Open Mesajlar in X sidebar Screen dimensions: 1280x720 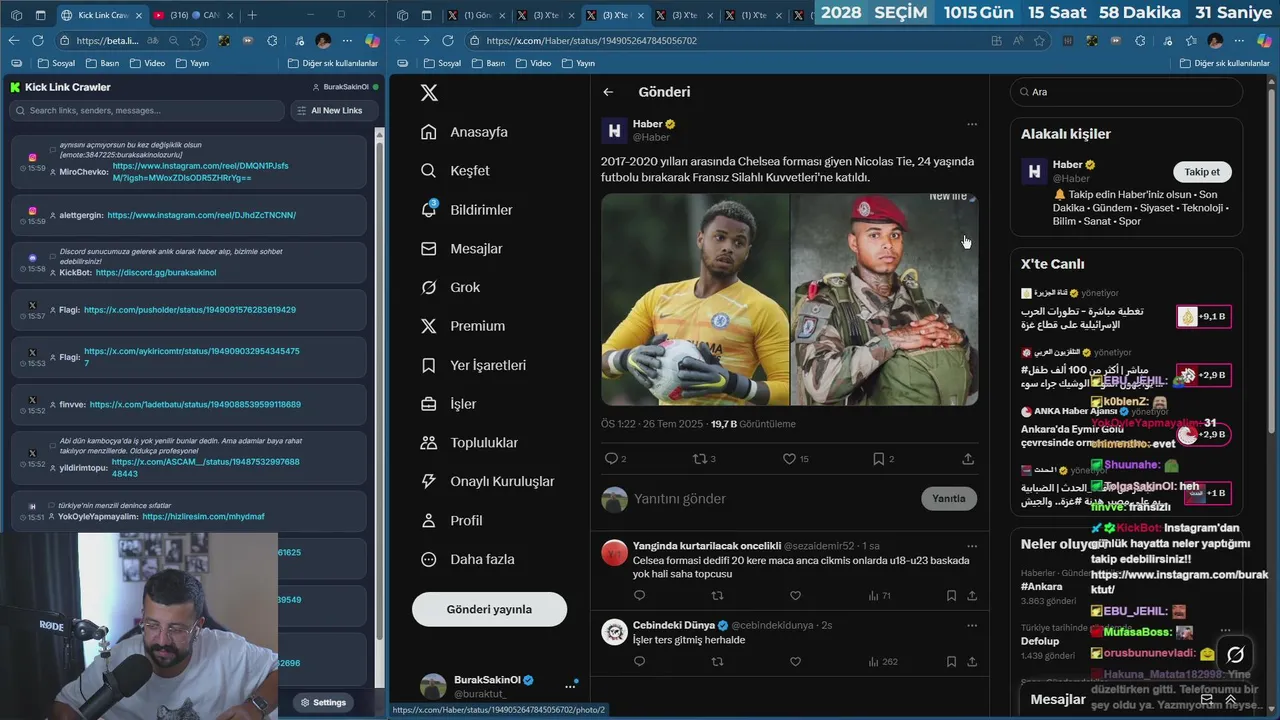coord(476,249)
